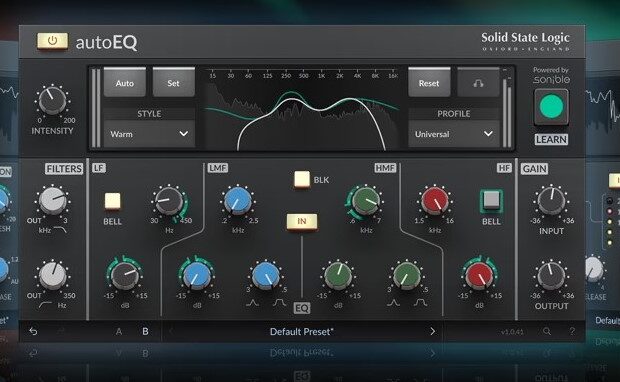The width and height of the screenshot is (620, 382).
Task: Click the OUTPUT gain knob
Action: pyautogui.click(x=551, y=275)
